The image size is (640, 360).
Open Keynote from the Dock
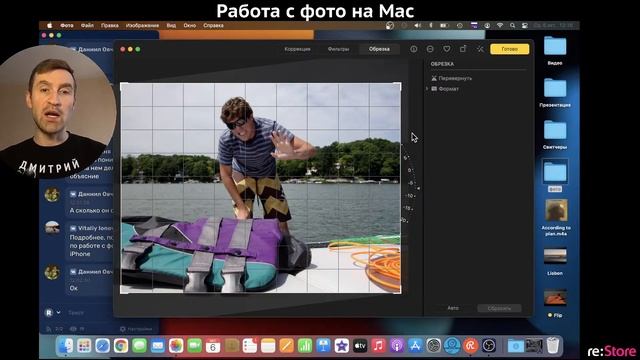(x=323, y=346)
